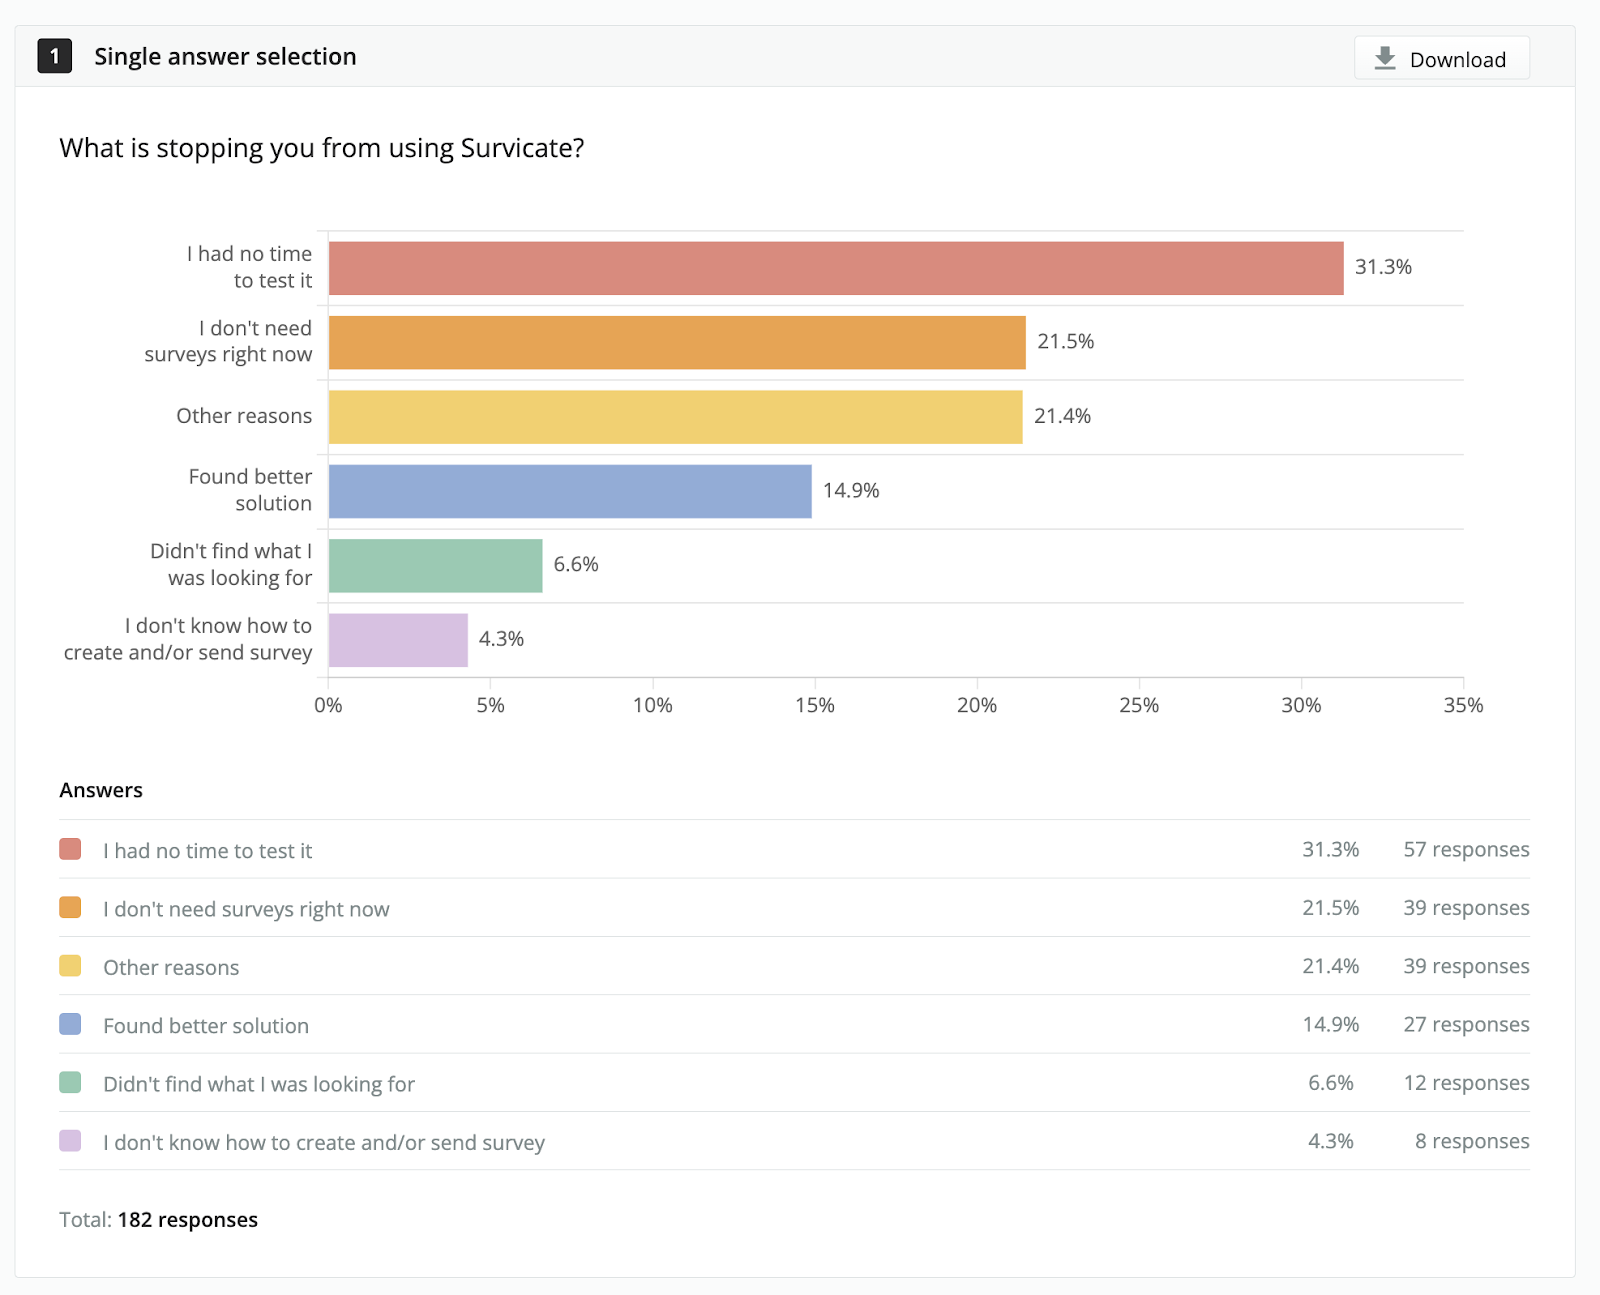Image resolution: width=1600 pixels, height=1295 pixels.
Task: Click the "Other reasons" chart axis label
Action: pos(244,416)
